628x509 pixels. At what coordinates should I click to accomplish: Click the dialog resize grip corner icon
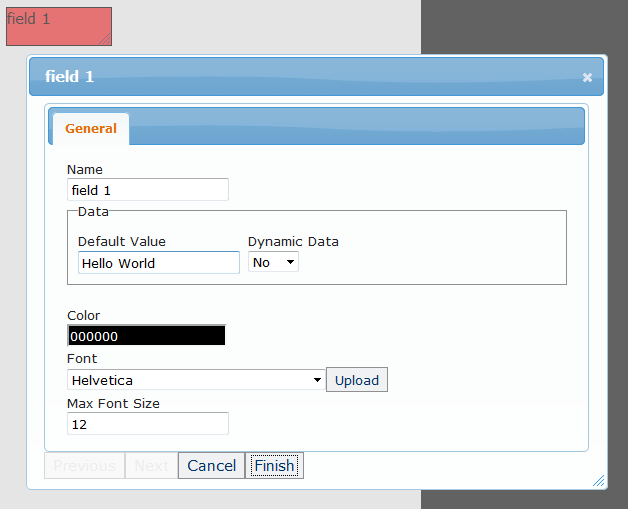(598, 480)
